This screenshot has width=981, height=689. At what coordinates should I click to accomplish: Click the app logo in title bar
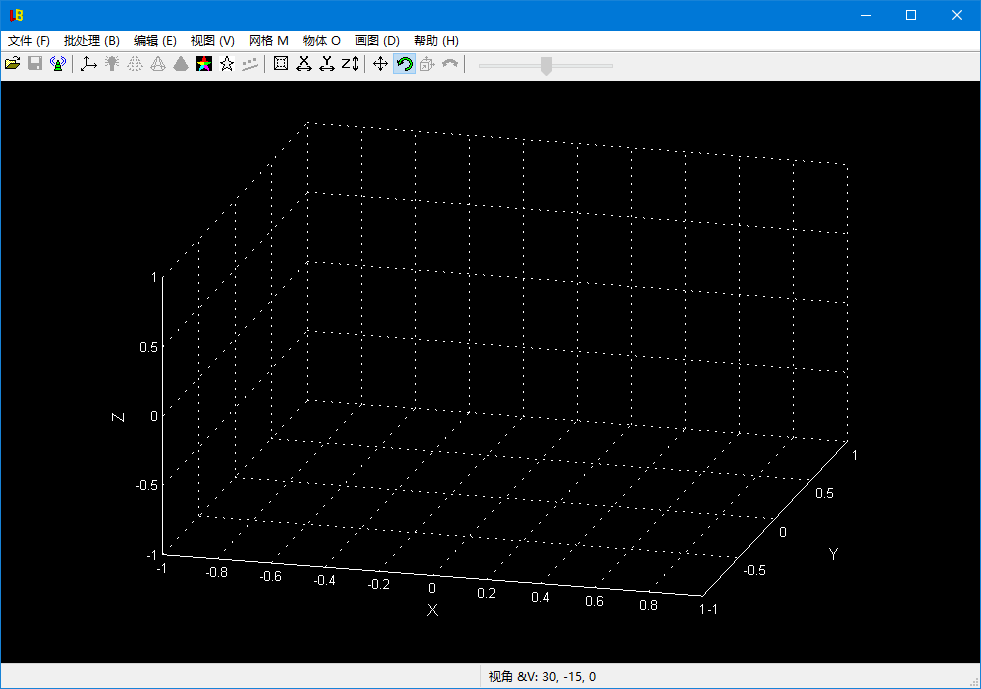16,15
